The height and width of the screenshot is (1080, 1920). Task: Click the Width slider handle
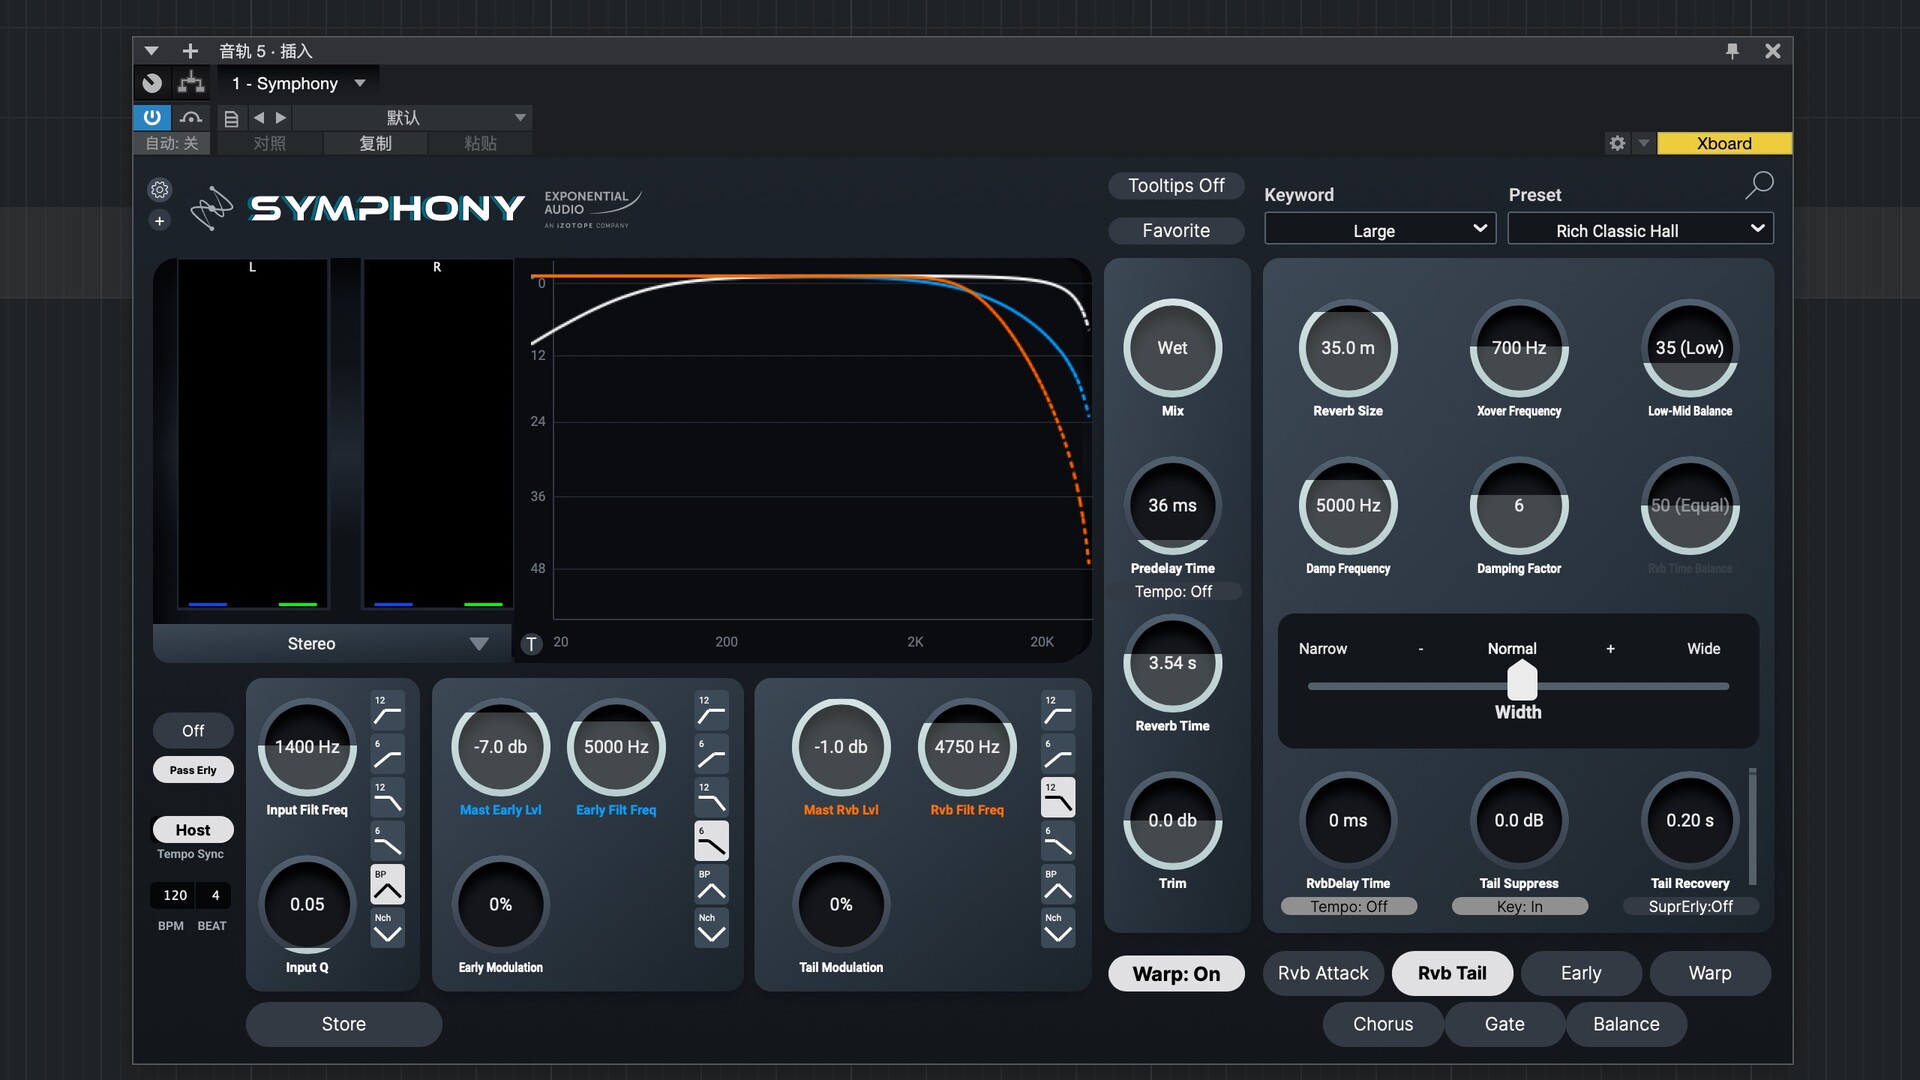(1521, 683)
